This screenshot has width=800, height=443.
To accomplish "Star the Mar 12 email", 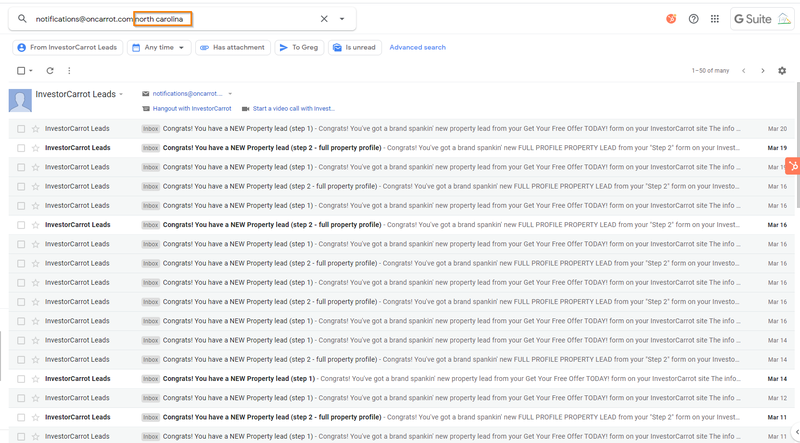I will [x=35, y=398].
